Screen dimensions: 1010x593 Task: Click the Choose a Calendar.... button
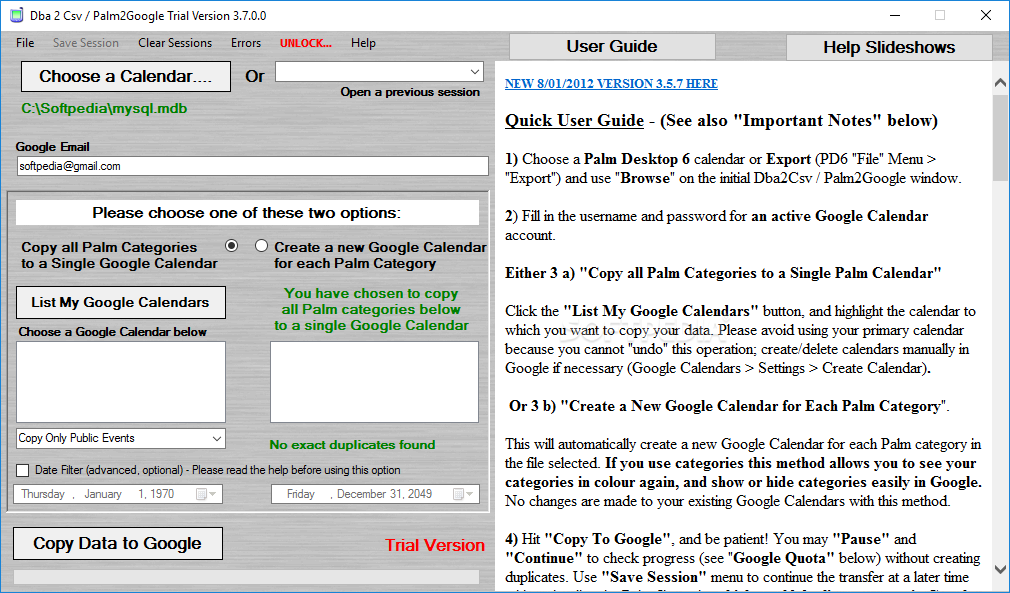pyautogui.click(x=126, y=77)
